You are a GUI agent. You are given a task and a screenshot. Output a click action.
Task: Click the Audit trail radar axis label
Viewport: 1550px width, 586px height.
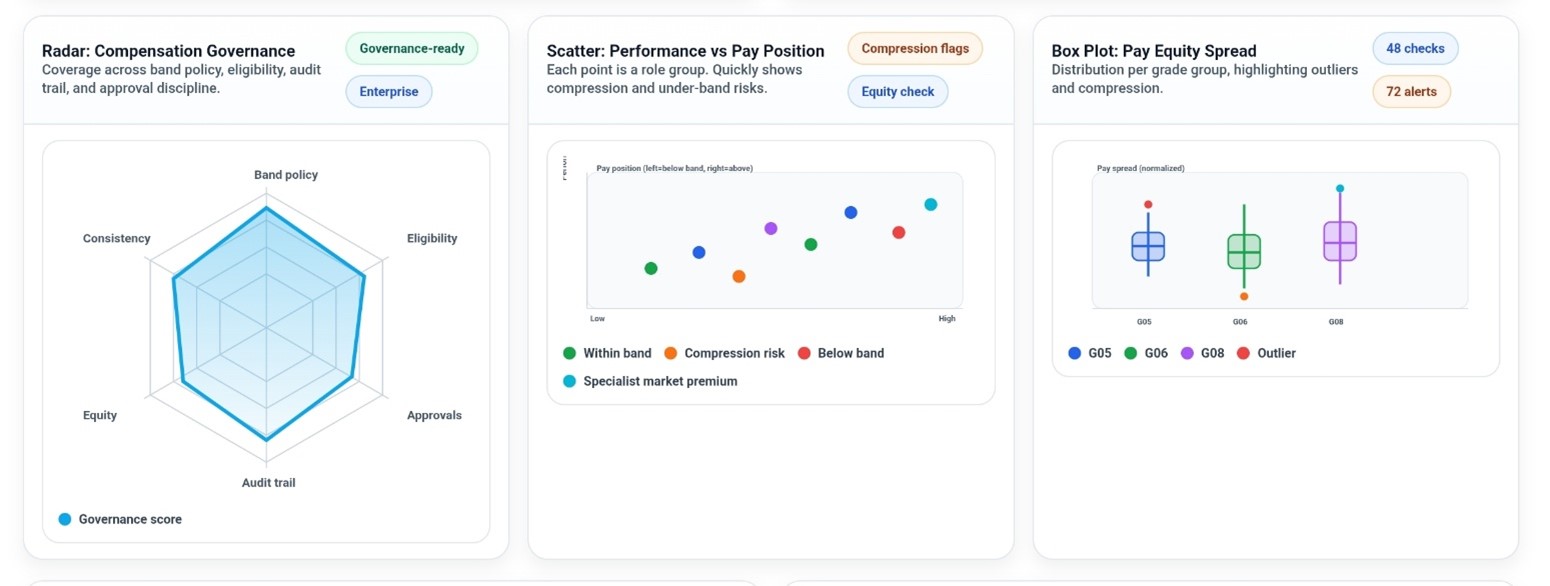click(x=269, y=483)
